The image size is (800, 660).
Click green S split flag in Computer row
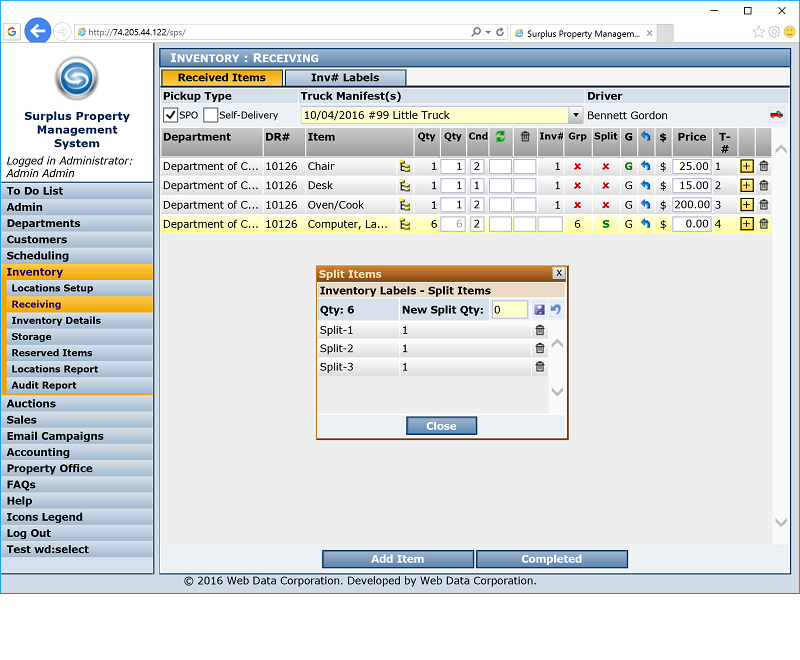click(606, 224)
